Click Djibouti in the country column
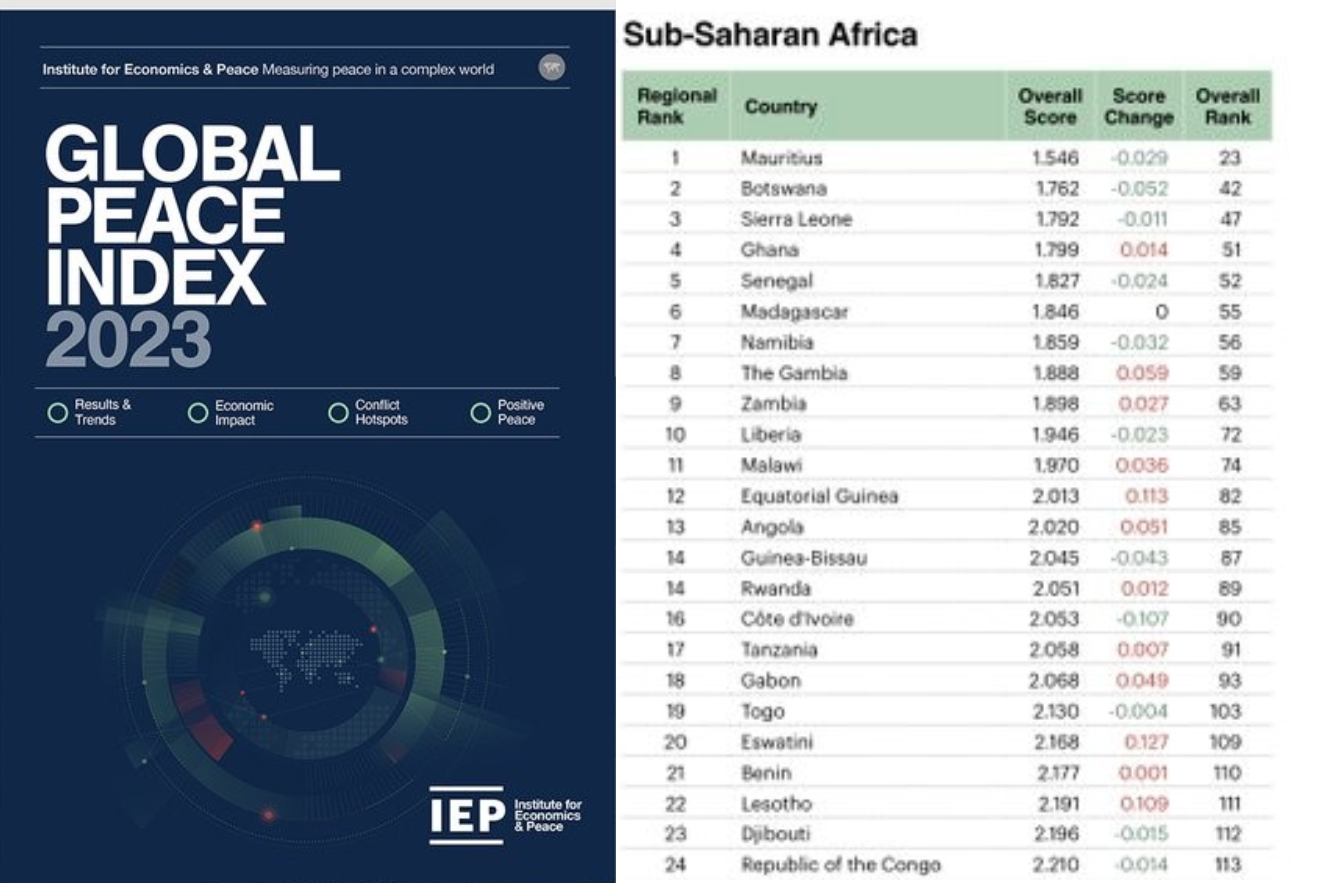This screenshot has height=883, width=1327. click(775, 834)
